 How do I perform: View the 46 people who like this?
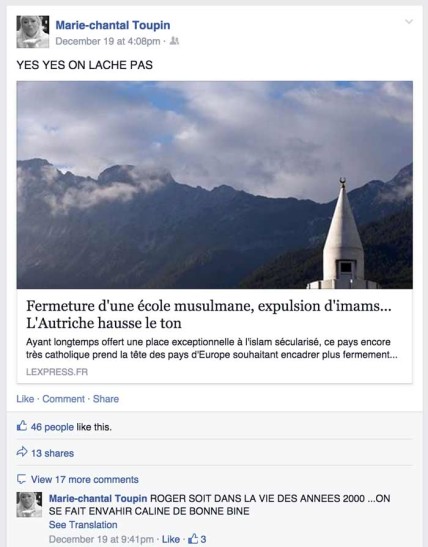(x=52, y=427)
